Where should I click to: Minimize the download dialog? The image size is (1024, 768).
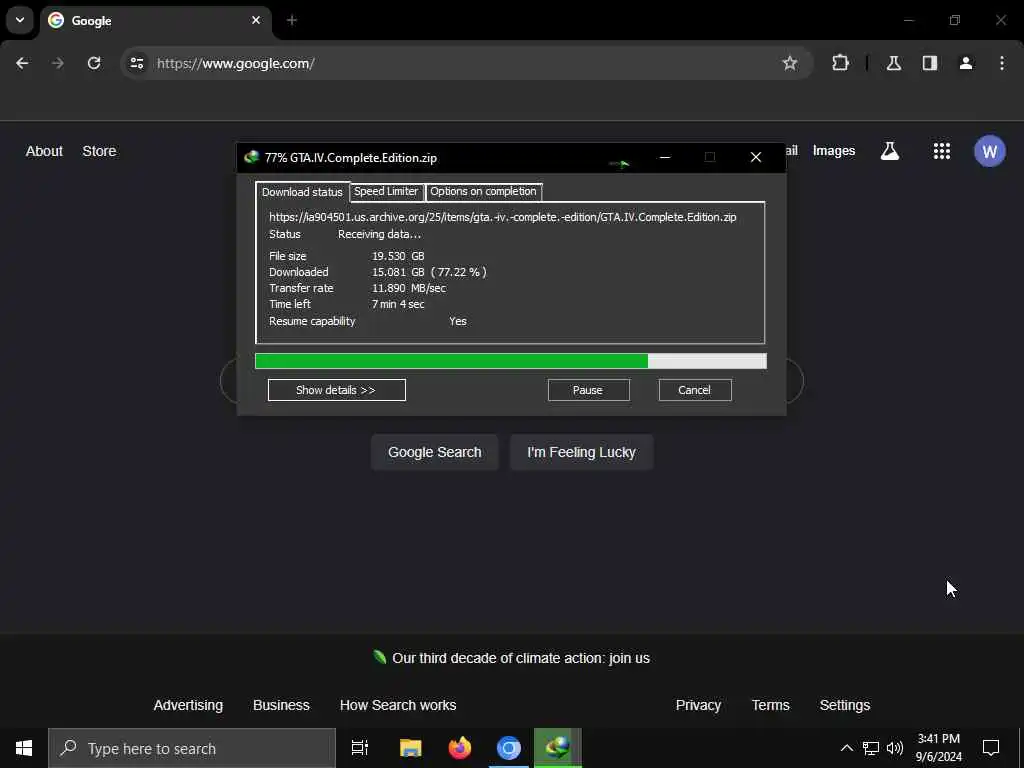click(665, 157)
